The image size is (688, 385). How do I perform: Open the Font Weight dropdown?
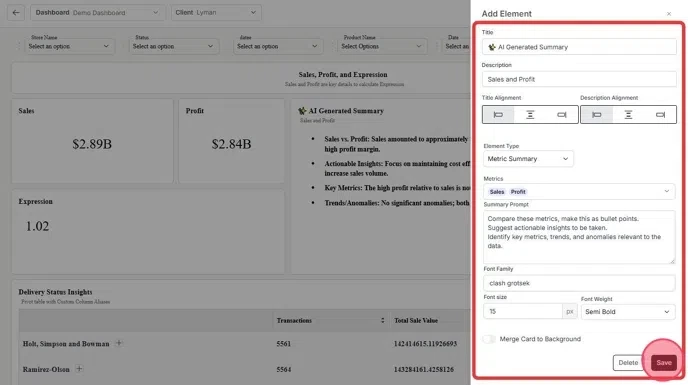[628, 312]
